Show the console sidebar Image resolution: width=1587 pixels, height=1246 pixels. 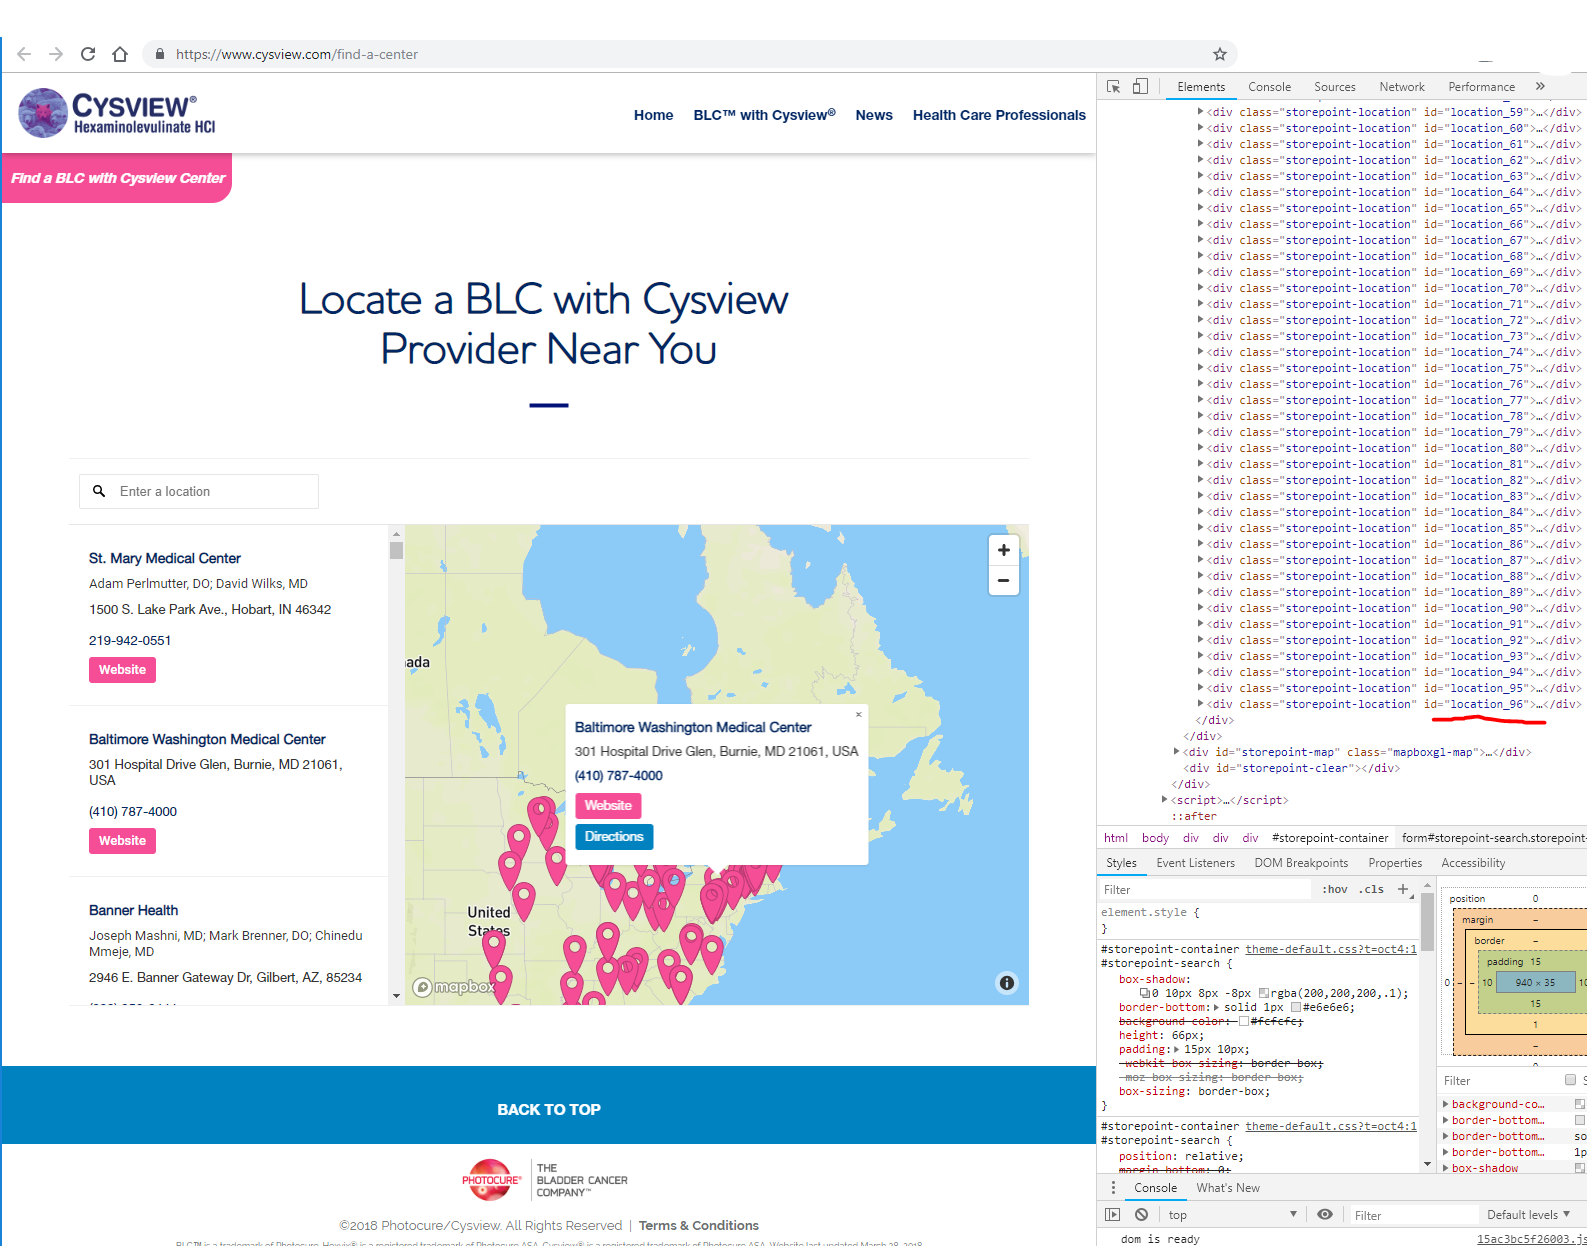[1112, 1215]
